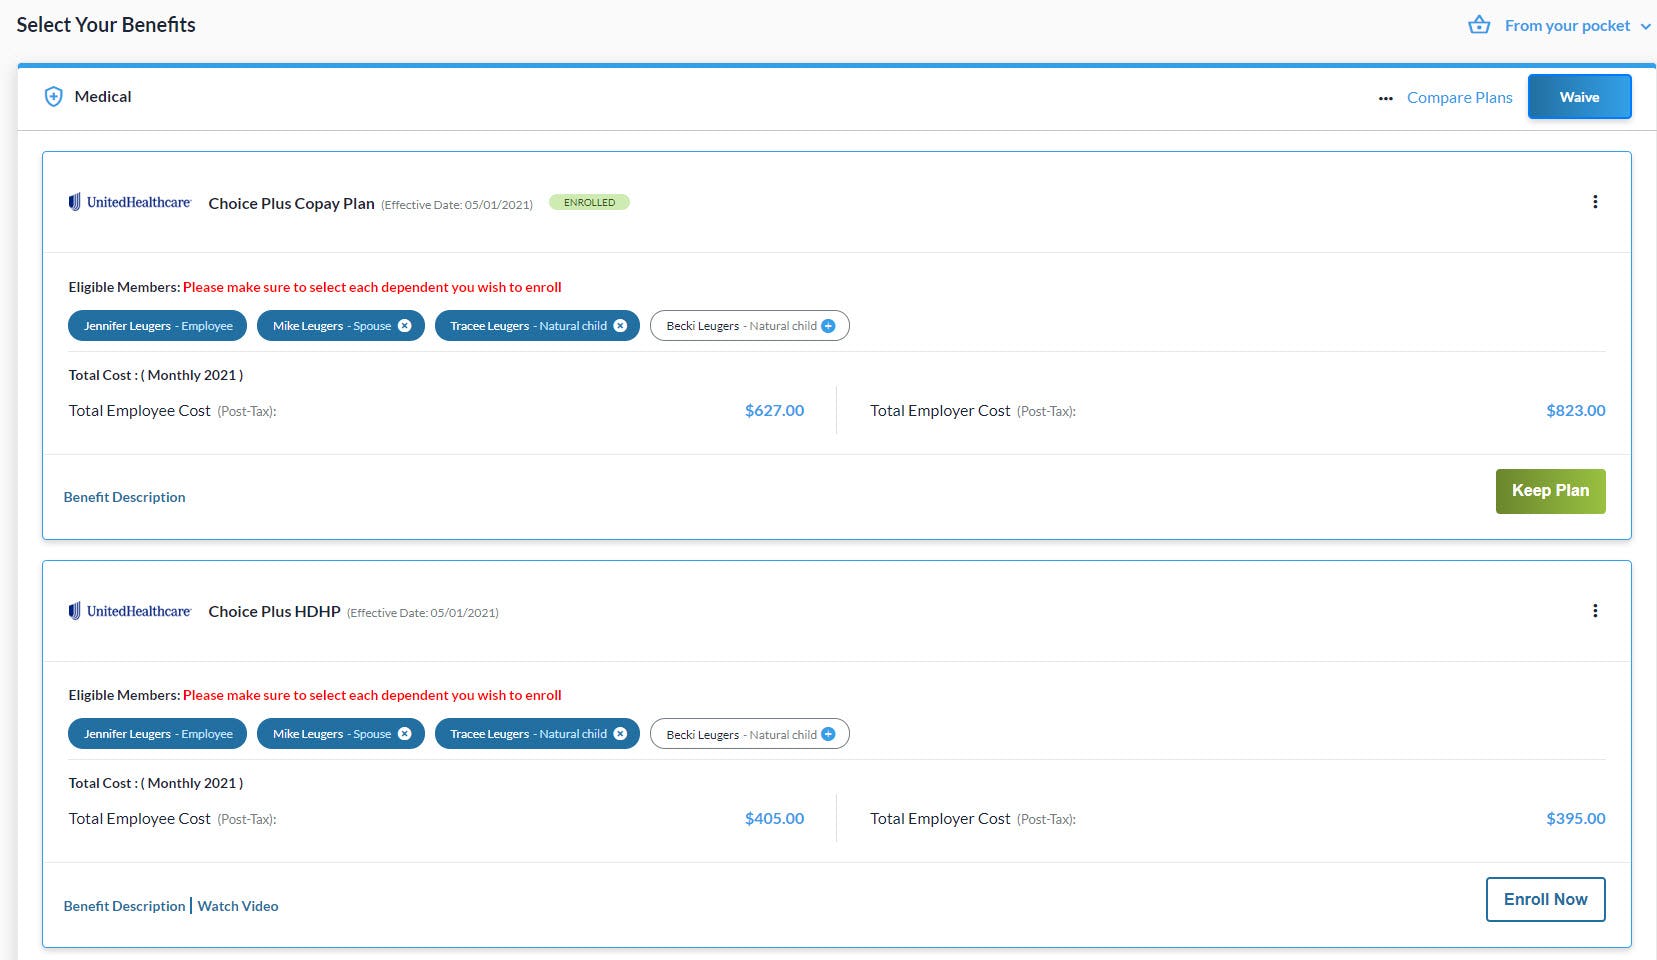Click Keep Plan on the Choice Plus Copay Plan
This screenshot has width=1657, height=960.
pos(1550,490)
